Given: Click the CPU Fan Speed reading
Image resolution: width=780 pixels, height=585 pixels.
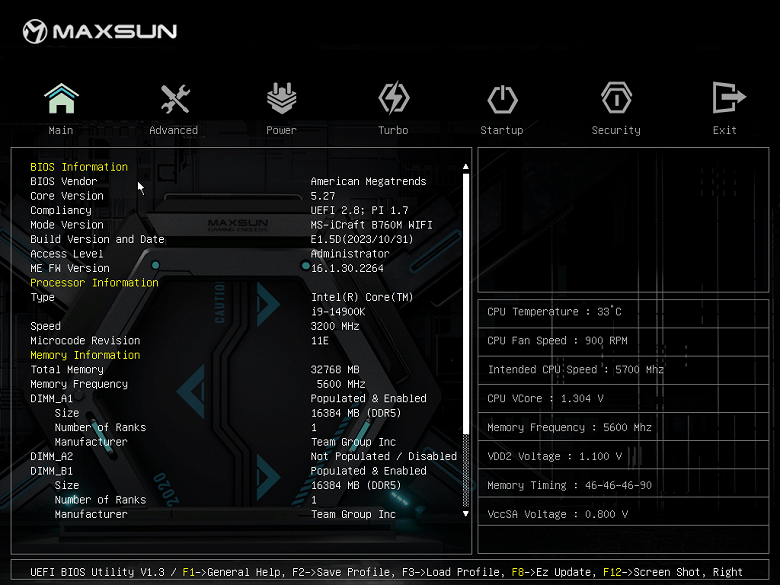Looking at the screenshot, I should click(557, 341).
